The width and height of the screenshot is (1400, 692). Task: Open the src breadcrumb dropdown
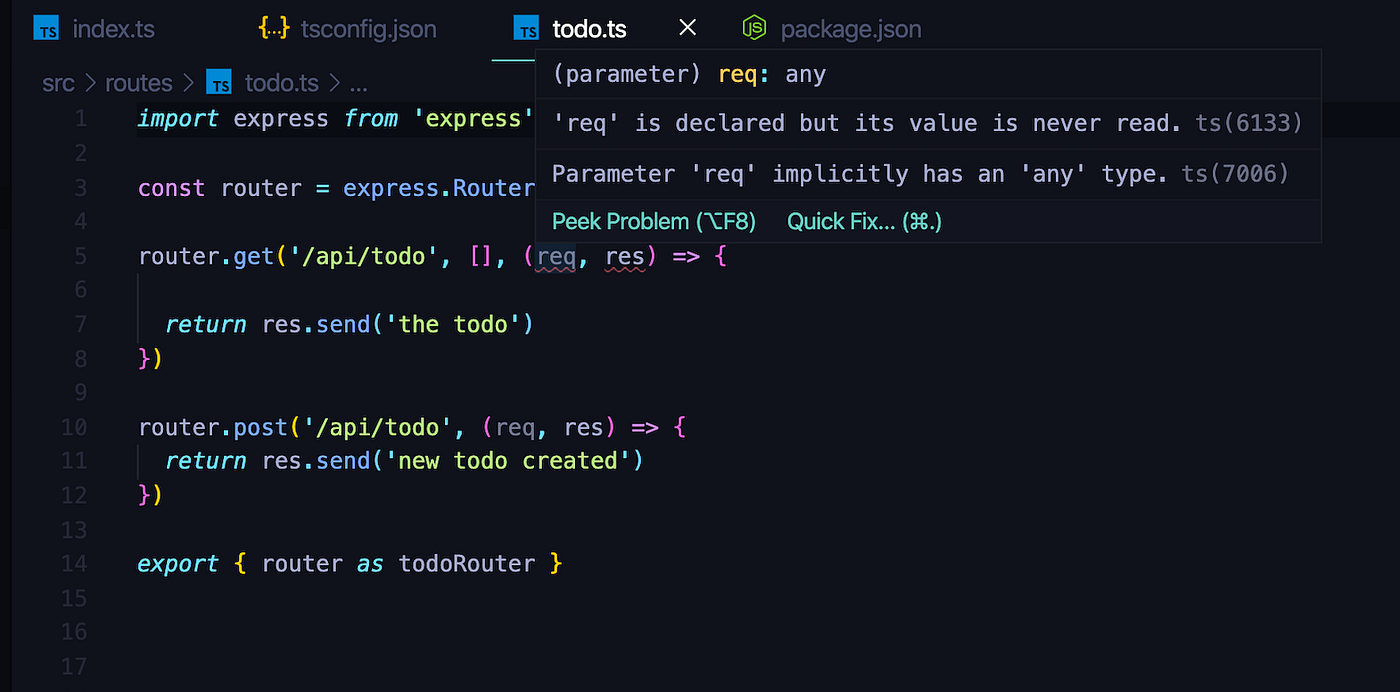click(x=58, y=82)
